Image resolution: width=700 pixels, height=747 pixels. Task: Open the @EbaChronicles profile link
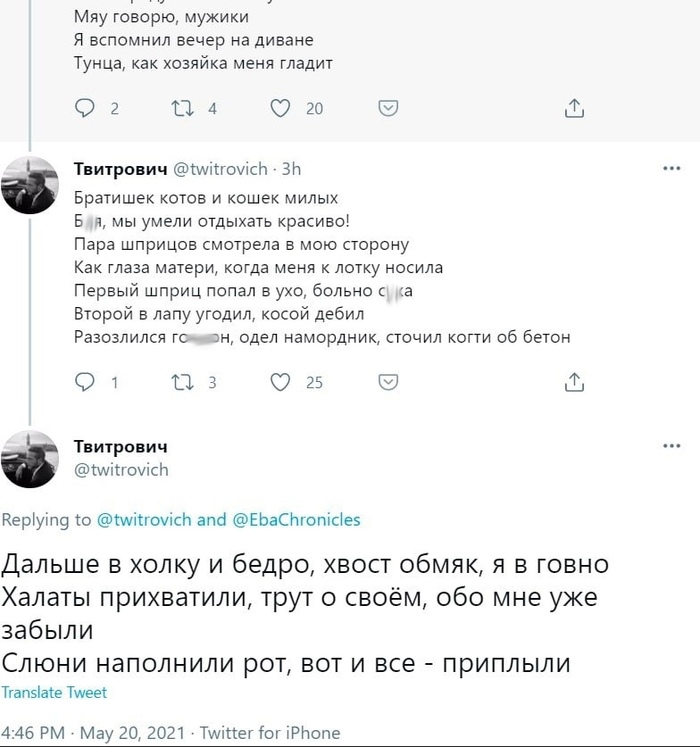(297, 520)
